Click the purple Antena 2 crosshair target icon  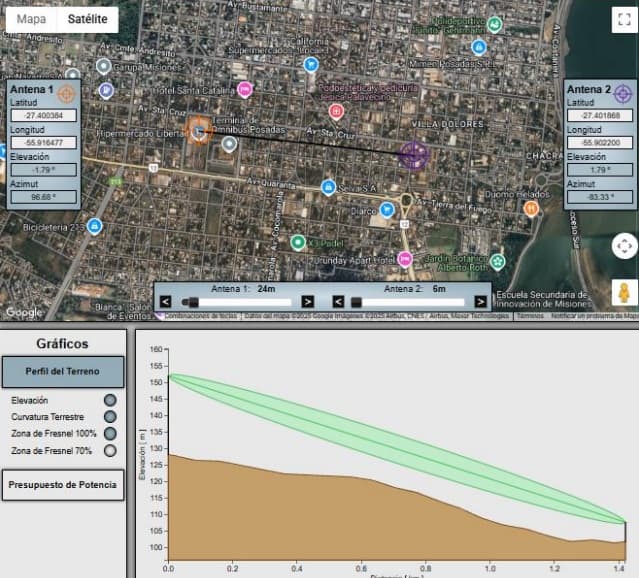coord(623,94)
